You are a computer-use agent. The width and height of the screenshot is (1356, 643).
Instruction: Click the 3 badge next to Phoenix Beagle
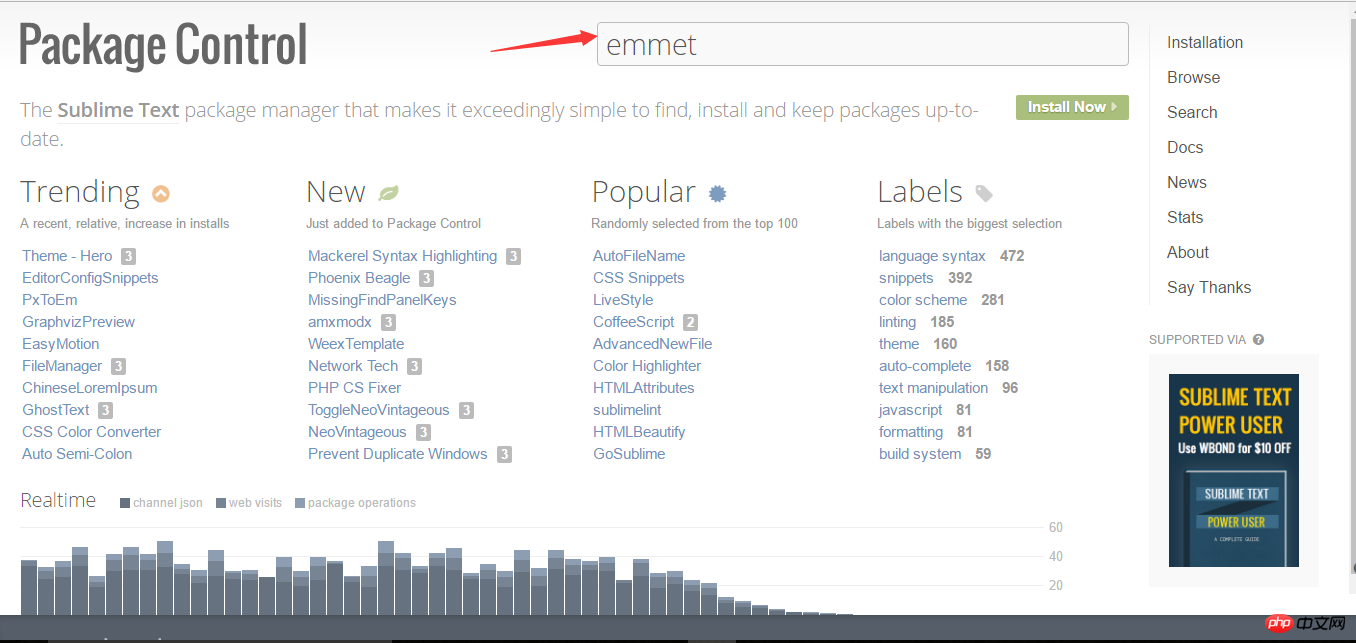(426, 278)
